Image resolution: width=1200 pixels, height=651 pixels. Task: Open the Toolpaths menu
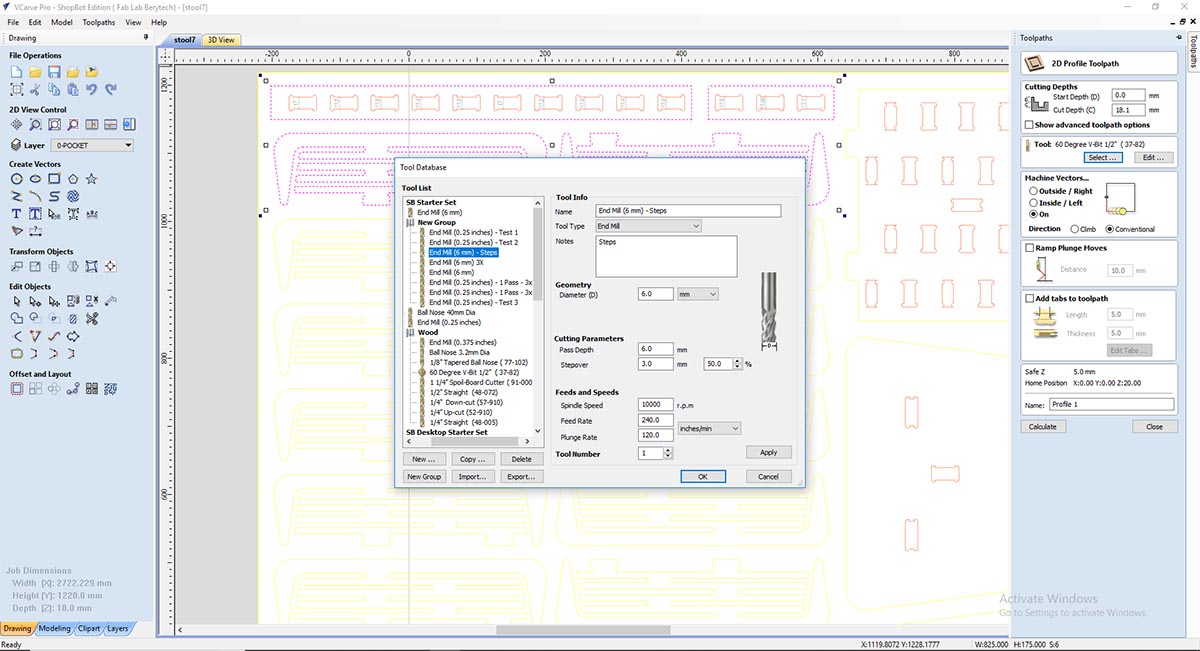click(x=99, y=22)
